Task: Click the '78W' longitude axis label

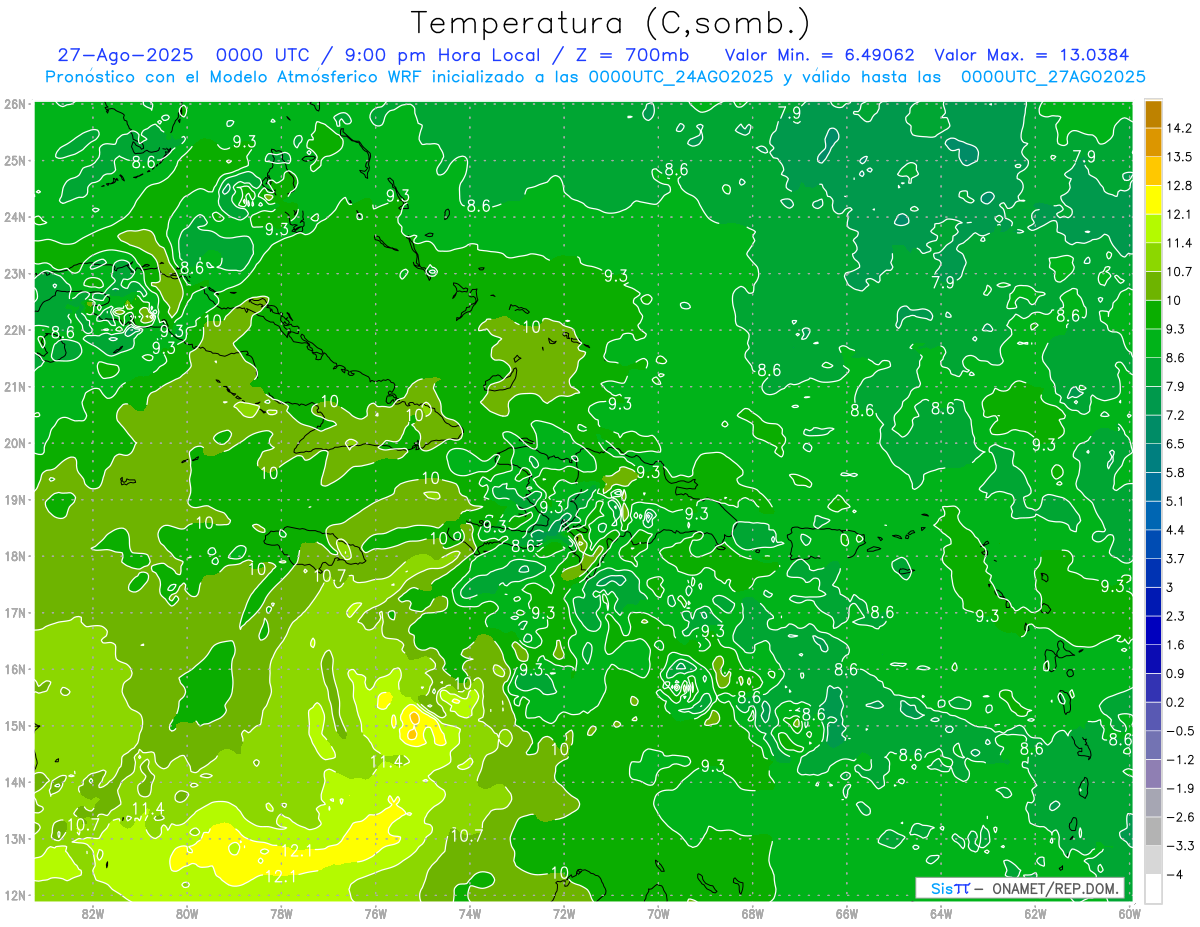Action: [x=281, y=913]
